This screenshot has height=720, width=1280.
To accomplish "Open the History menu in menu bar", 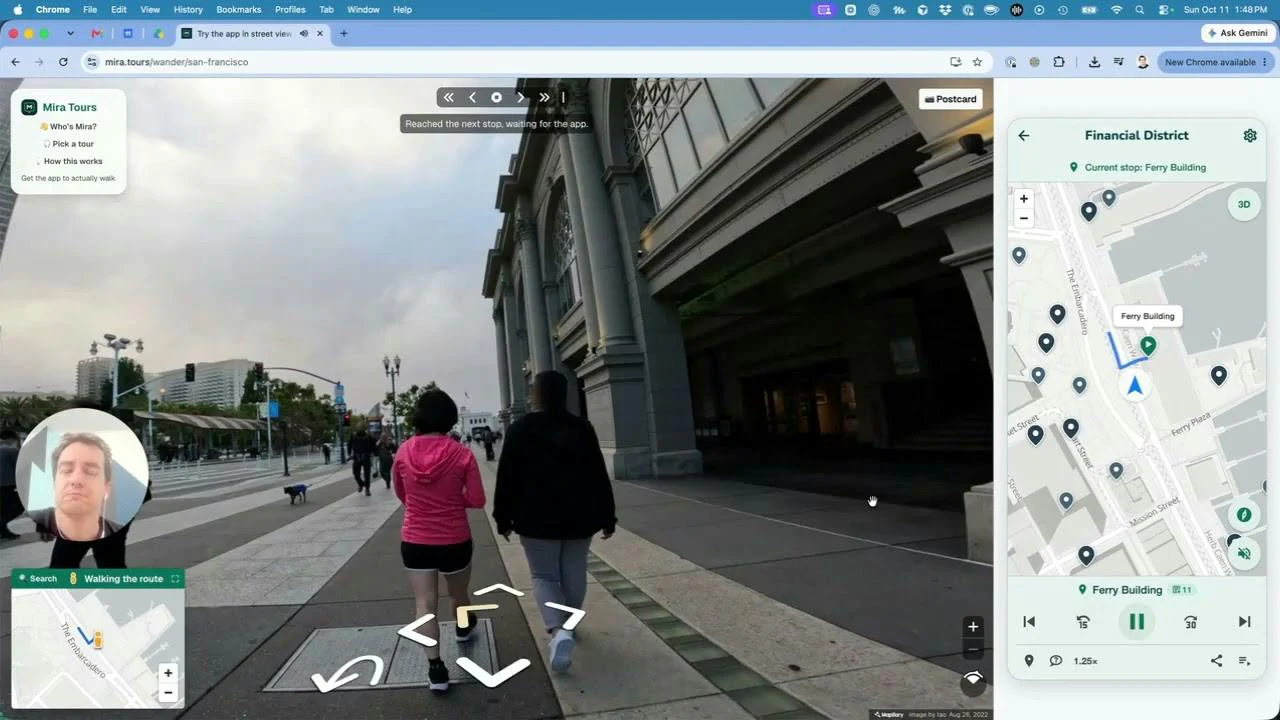I will [x=188, y=9].
